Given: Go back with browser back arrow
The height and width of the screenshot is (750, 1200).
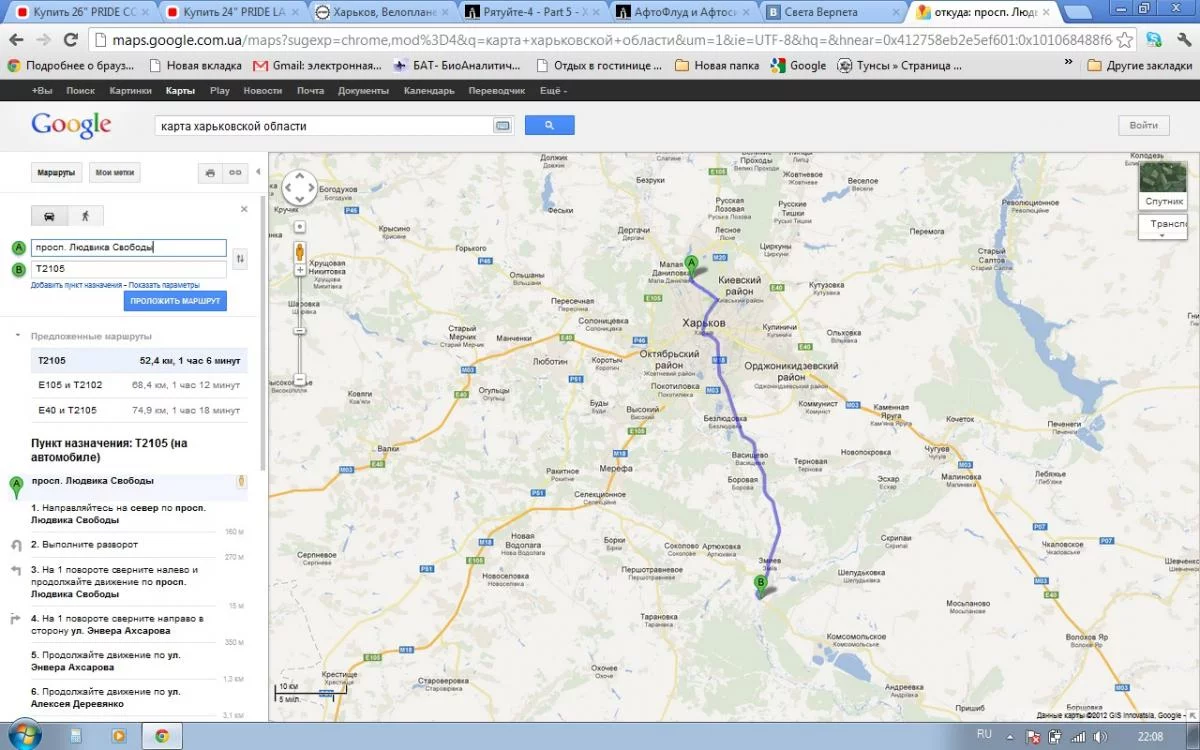Looking at the screenshot, I should [x=17, y=40].
